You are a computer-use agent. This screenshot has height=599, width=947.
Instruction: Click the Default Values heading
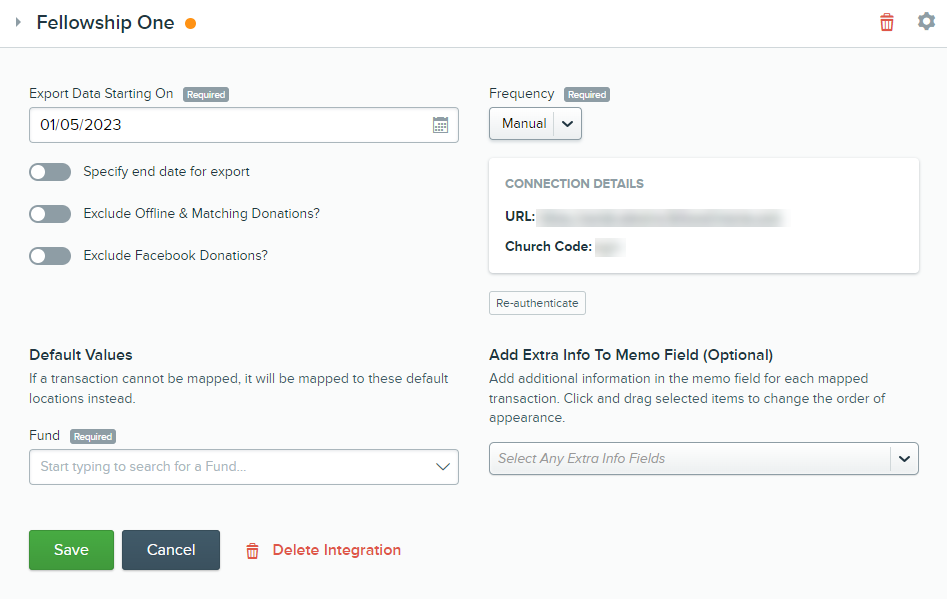pos(81,355)
